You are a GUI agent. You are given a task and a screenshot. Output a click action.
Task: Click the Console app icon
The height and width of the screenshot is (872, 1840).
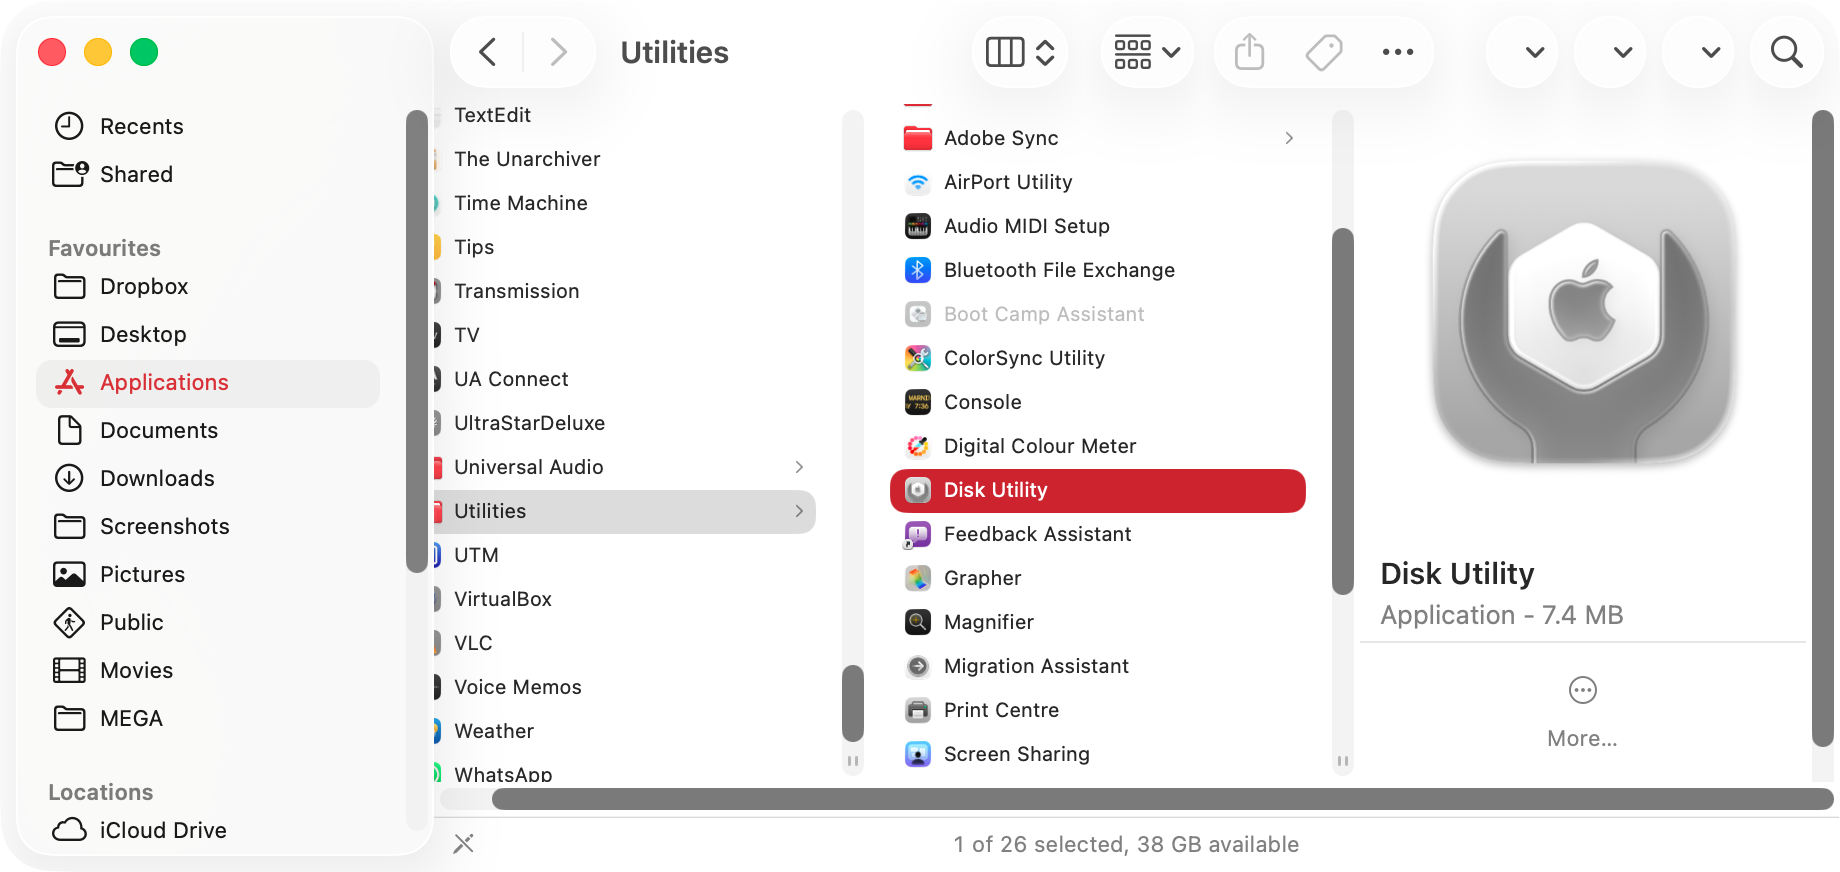pyautogui.click(x=918, y=402)
